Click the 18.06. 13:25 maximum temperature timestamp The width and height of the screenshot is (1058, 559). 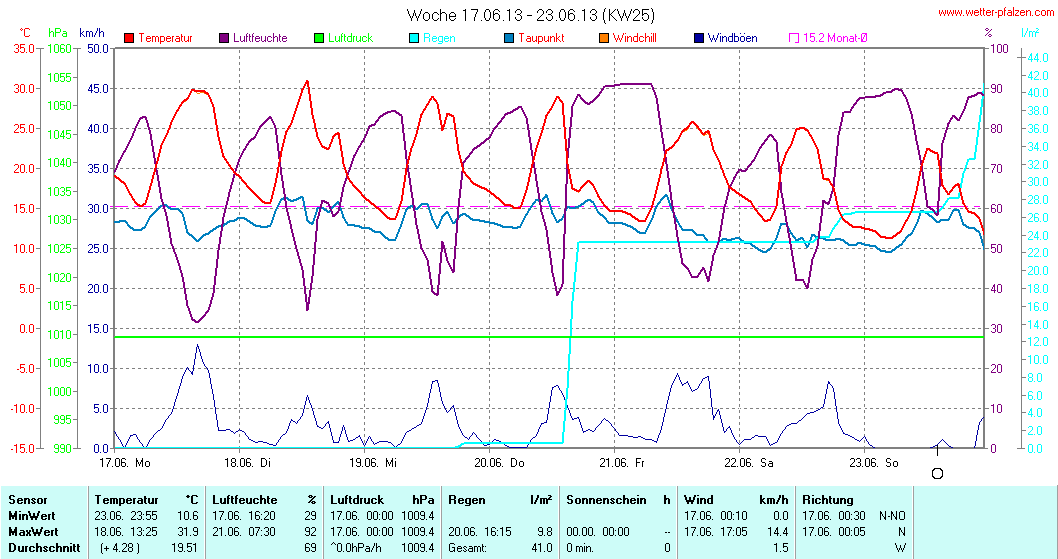click(x=128, y=532)
